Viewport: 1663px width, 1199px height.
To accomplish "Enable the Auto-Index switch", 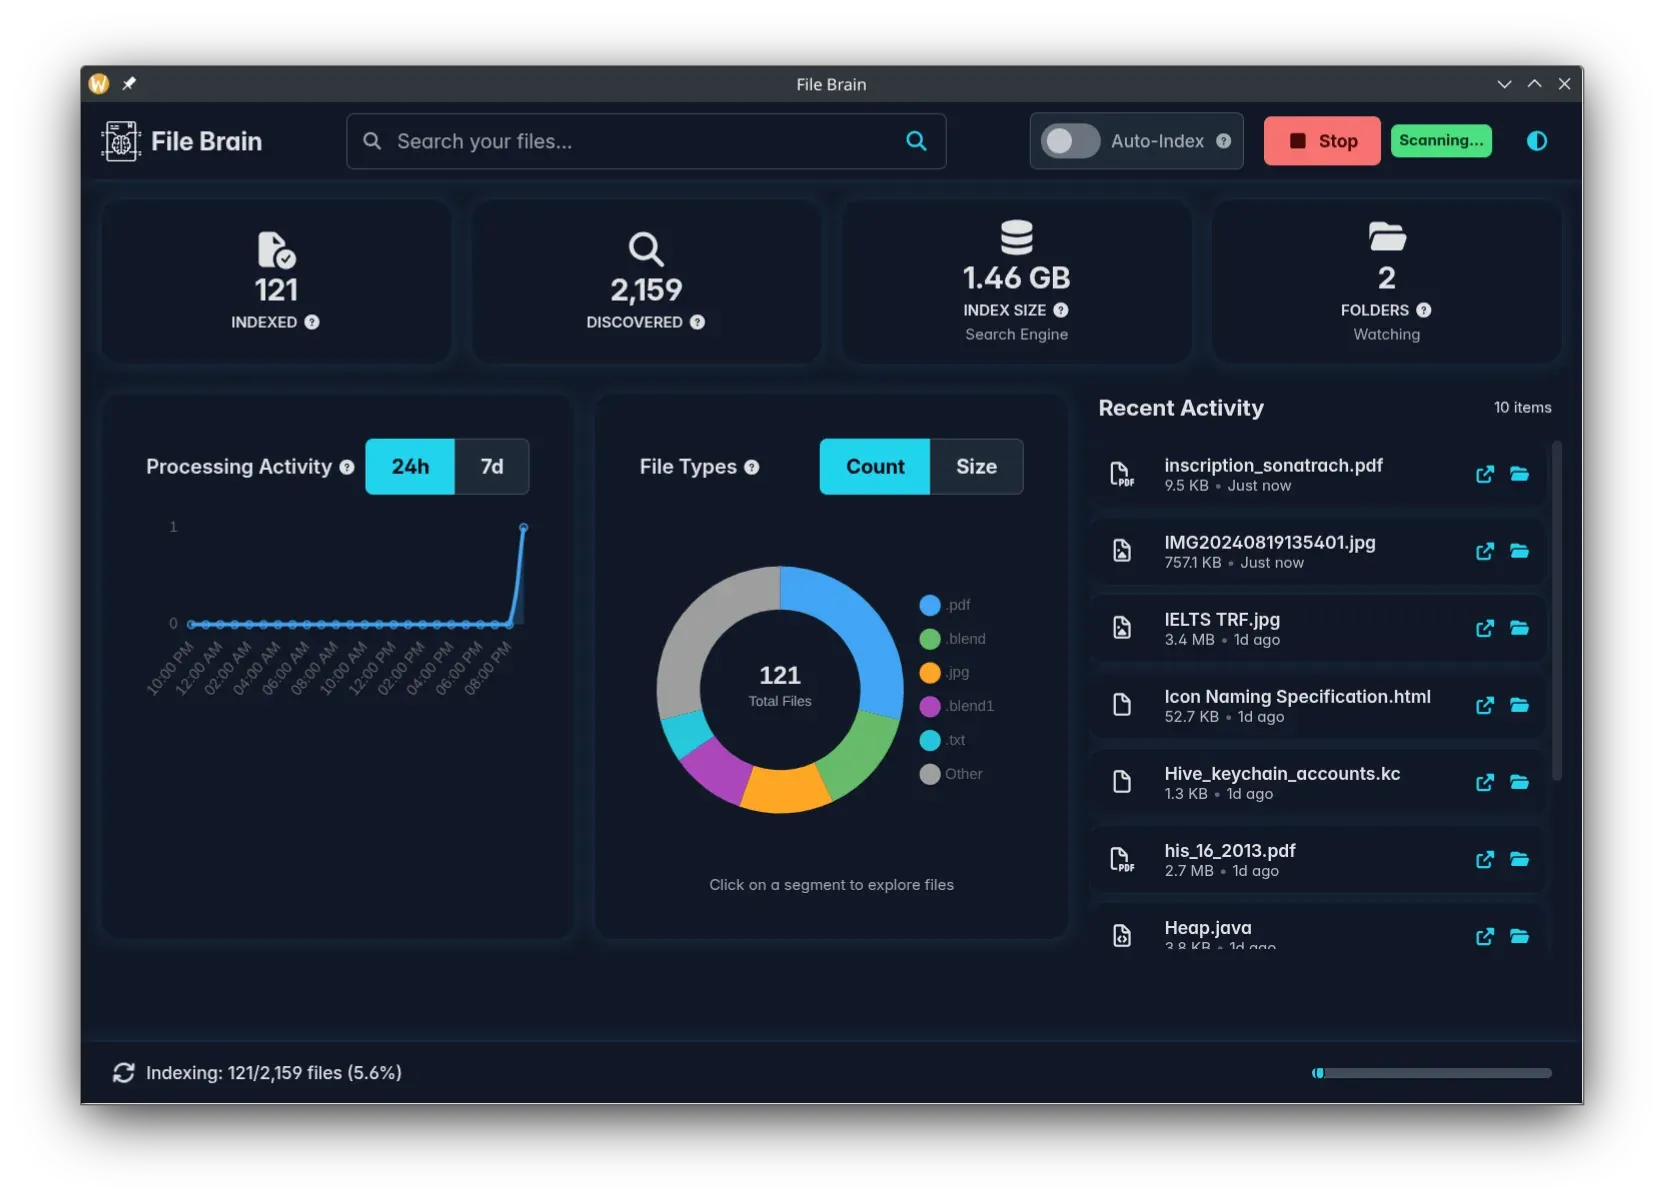I will (1070, 141).
